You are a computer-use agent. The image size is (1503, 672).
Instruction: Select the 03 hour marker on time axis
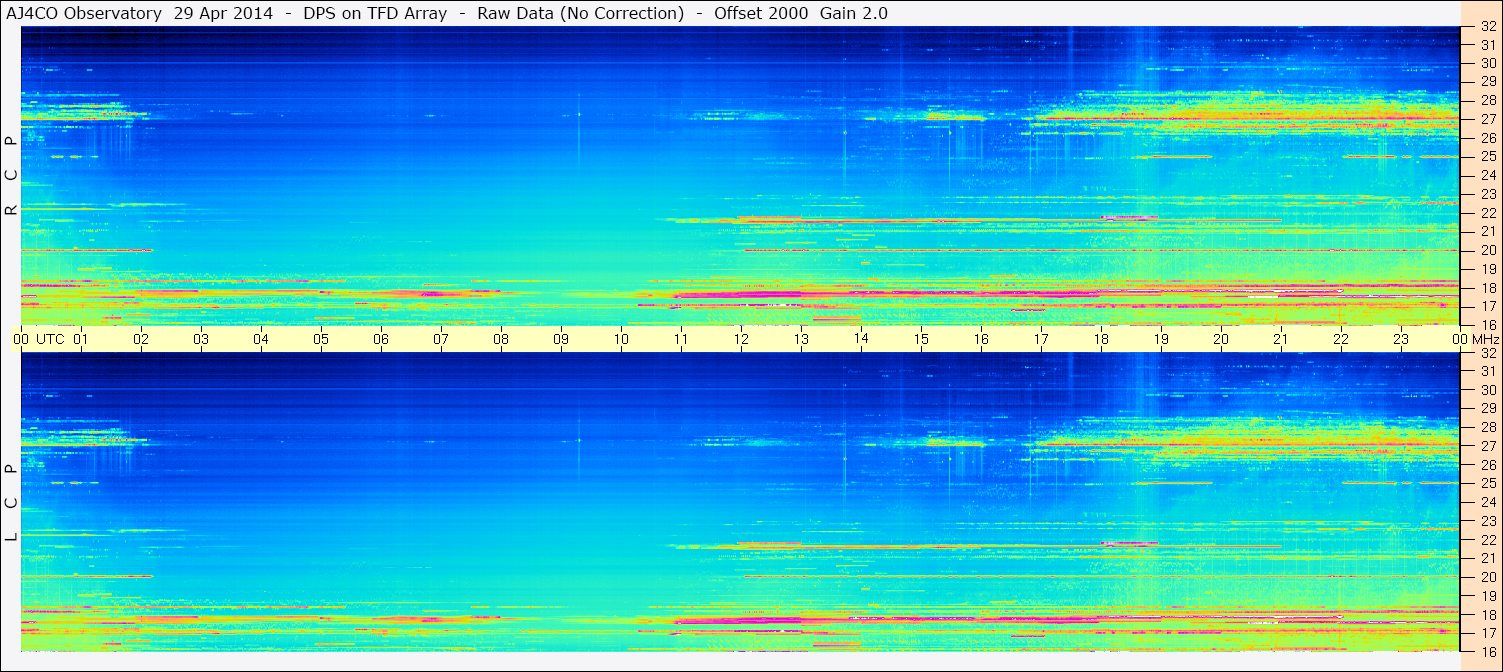pyautogui.click(x=201, y=339)
